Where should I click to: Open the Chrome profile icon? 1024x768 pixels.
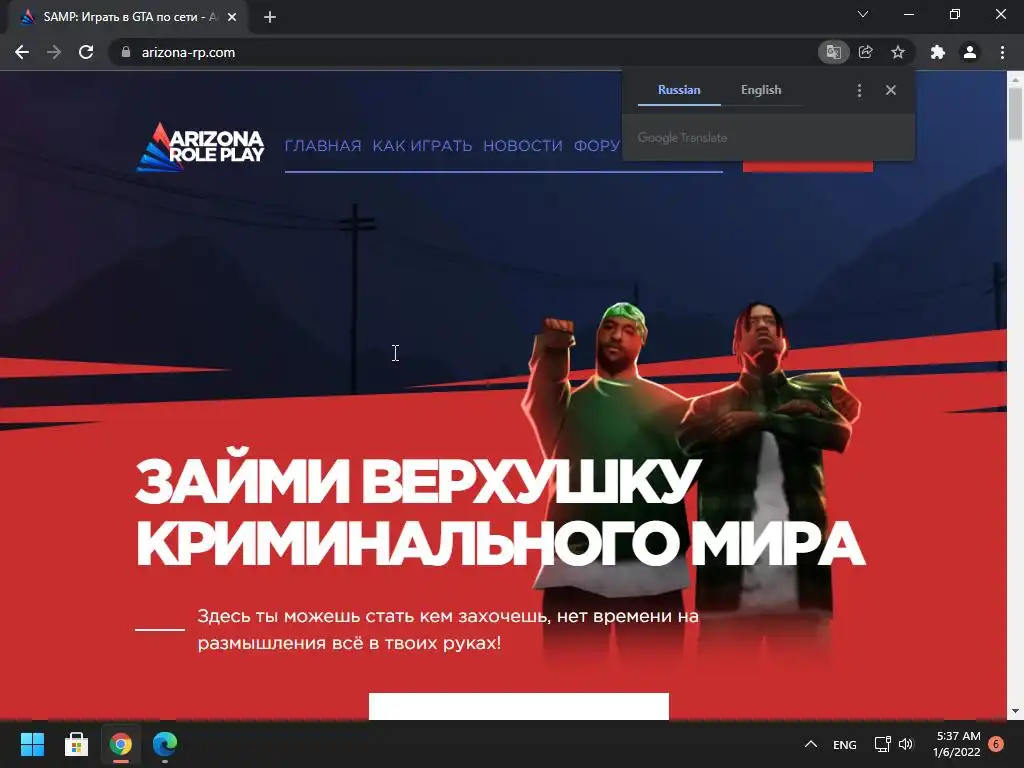(x=970, y=52)
